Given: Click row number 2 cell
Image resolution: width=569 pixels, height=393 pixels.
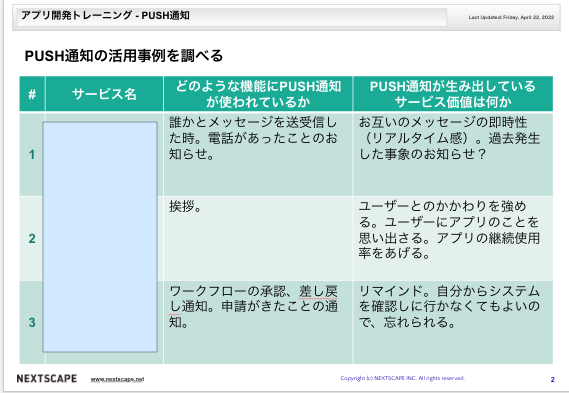Looking at the screenshot, I should click(x=32, y=238).
